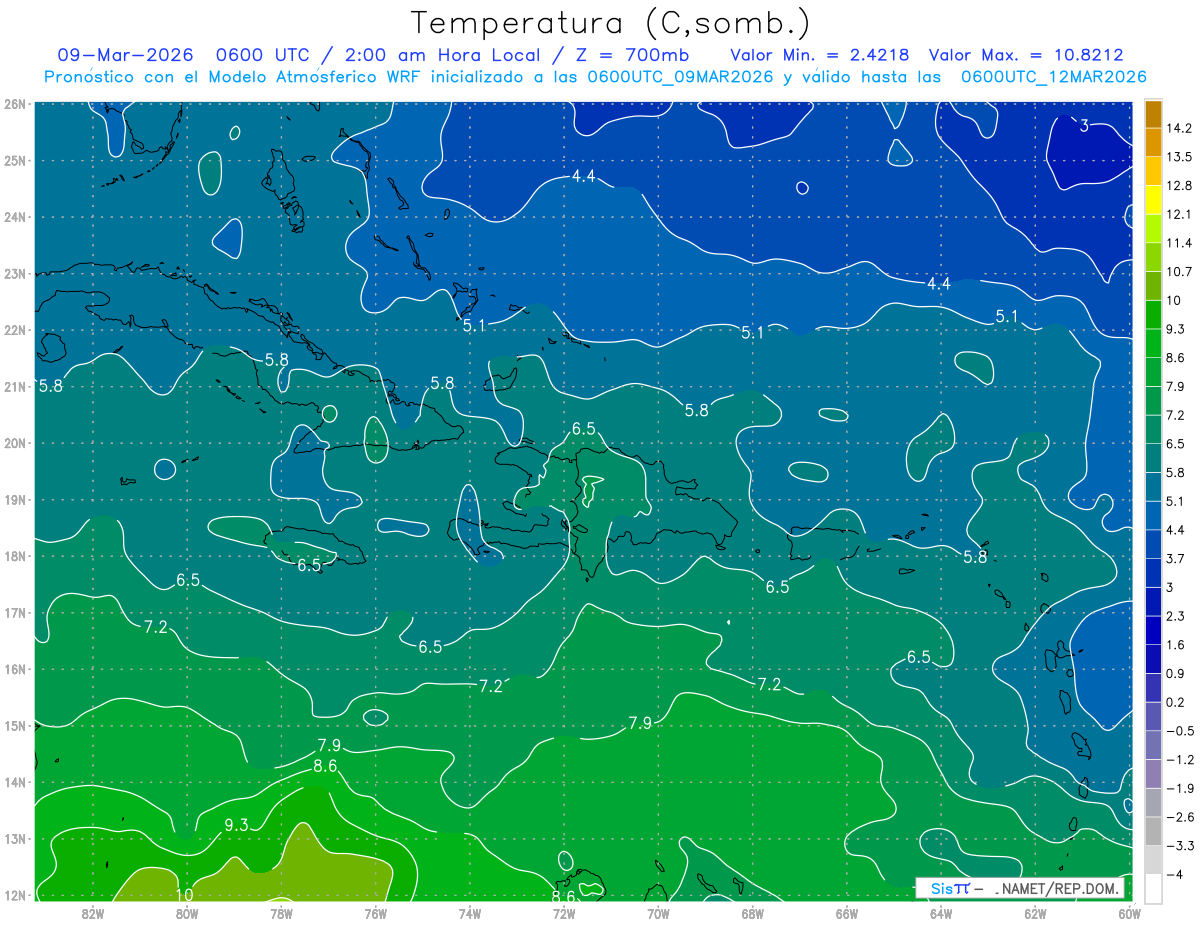This screenshot has width=1200, height=927.
Task: Click the 24N latitude axis label
Action: pos(14,217)
